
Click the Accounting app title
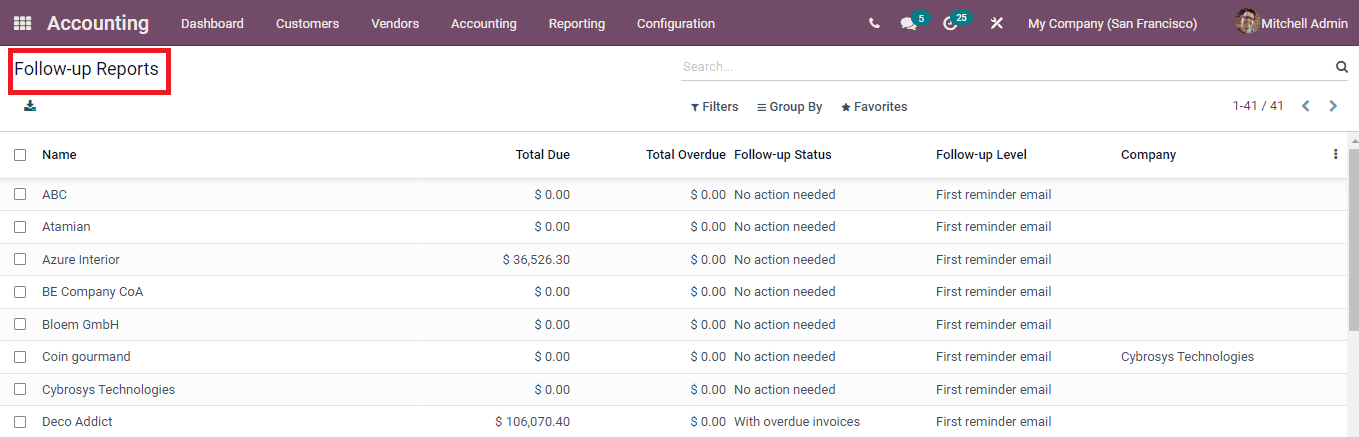[98, 23]
